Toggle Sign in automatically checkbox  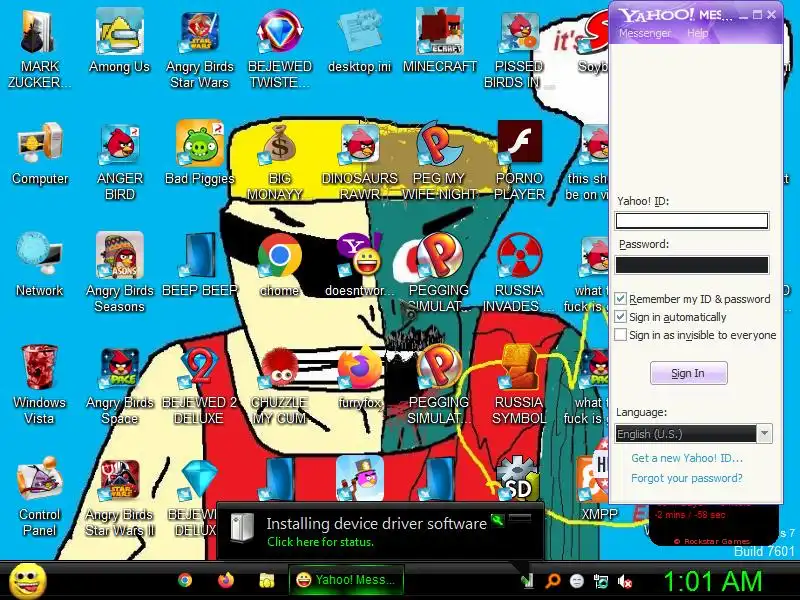tap(620, 317)
